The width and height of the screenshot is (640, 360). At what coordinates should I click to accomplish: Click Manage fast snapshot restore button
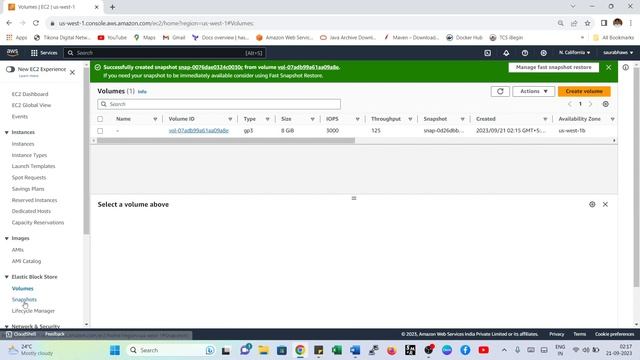click(x=553, y=67)
